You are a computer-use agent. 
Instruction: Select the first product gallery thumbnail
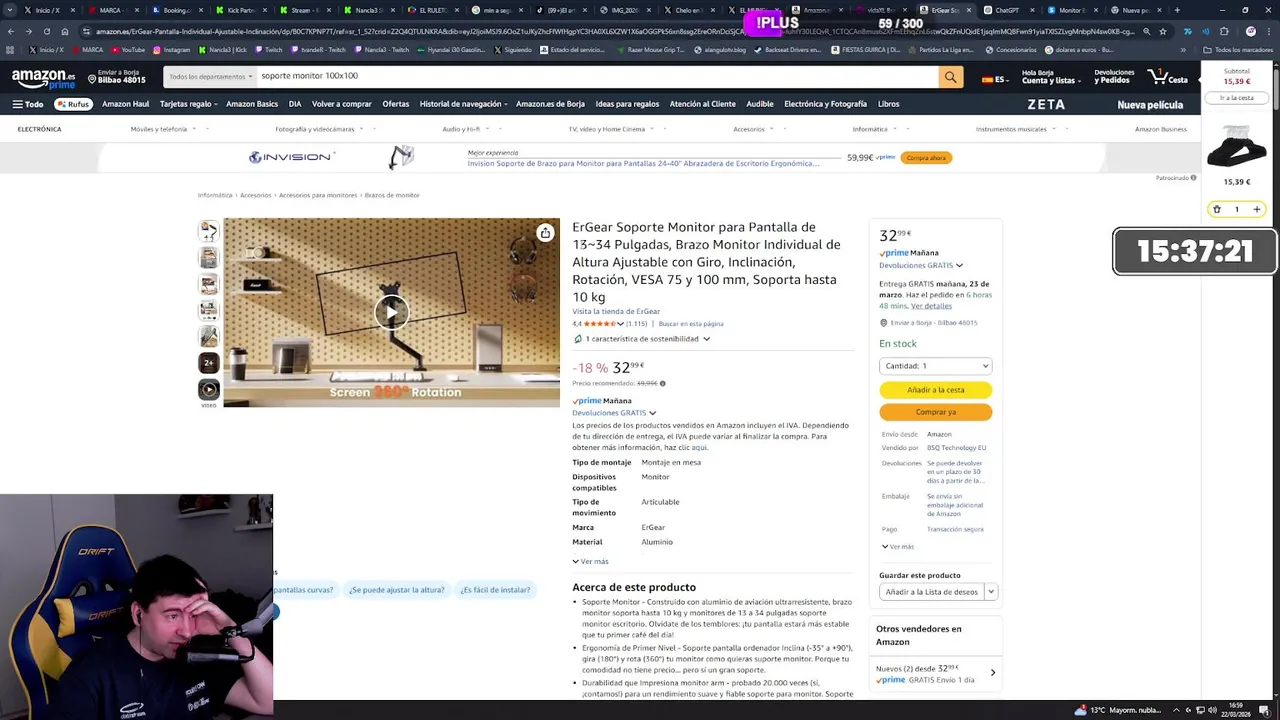coord(208,232)
